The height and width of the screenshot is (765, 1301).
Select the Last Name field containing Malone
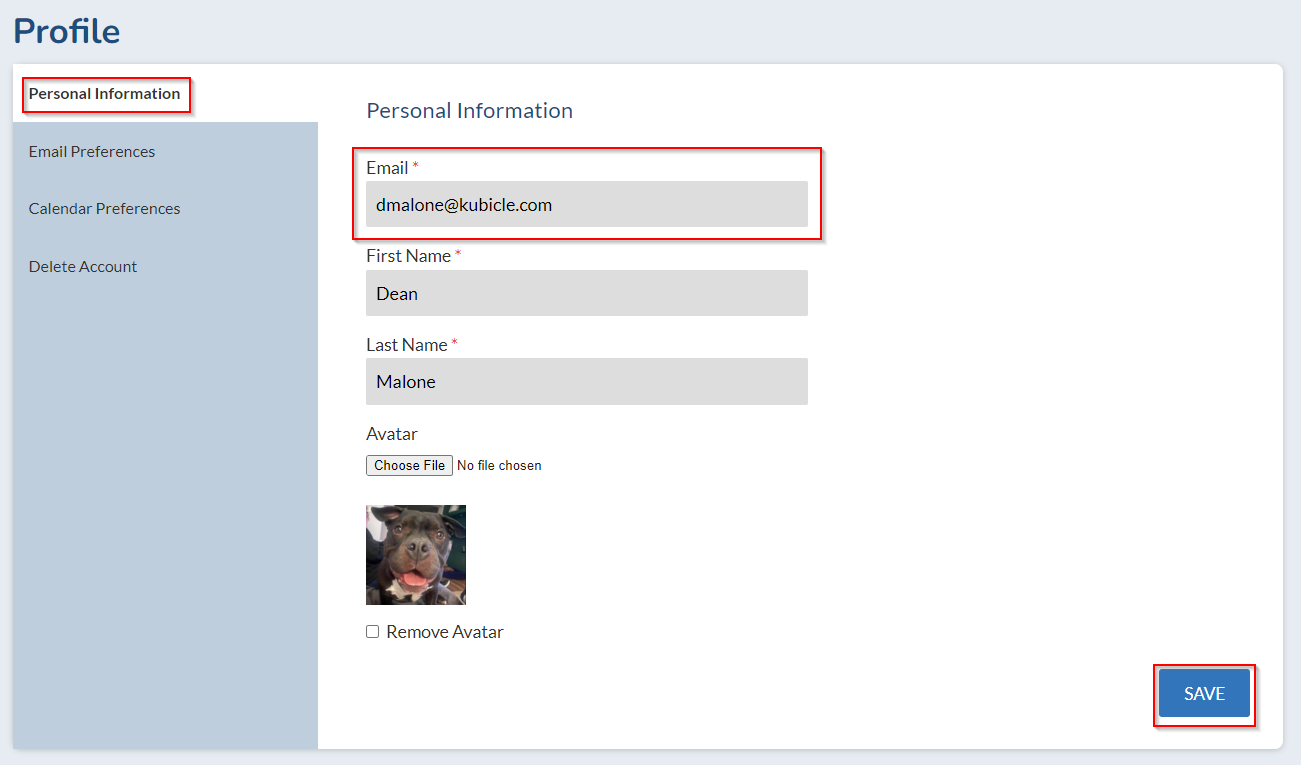coord(587,381)
